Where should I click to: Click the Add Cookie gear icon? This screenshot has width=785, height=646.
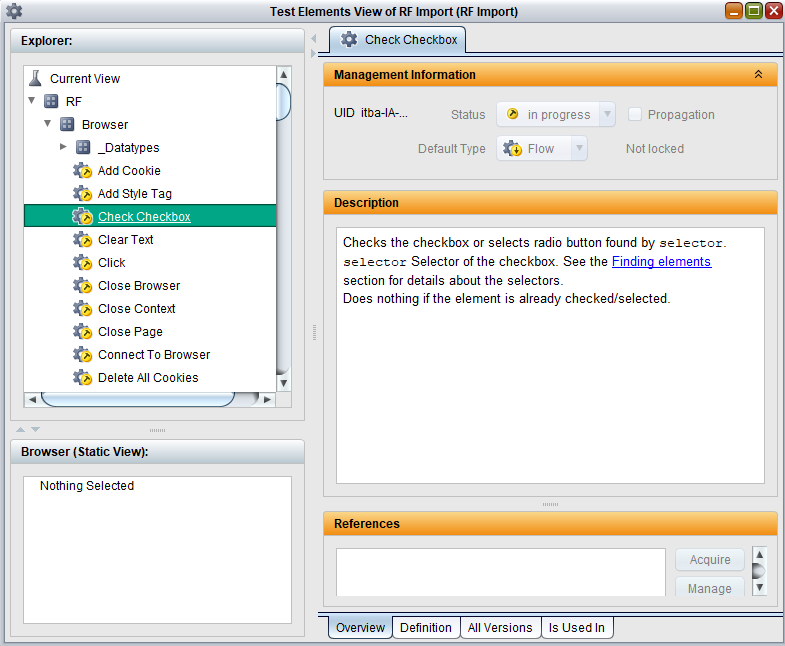83,171
